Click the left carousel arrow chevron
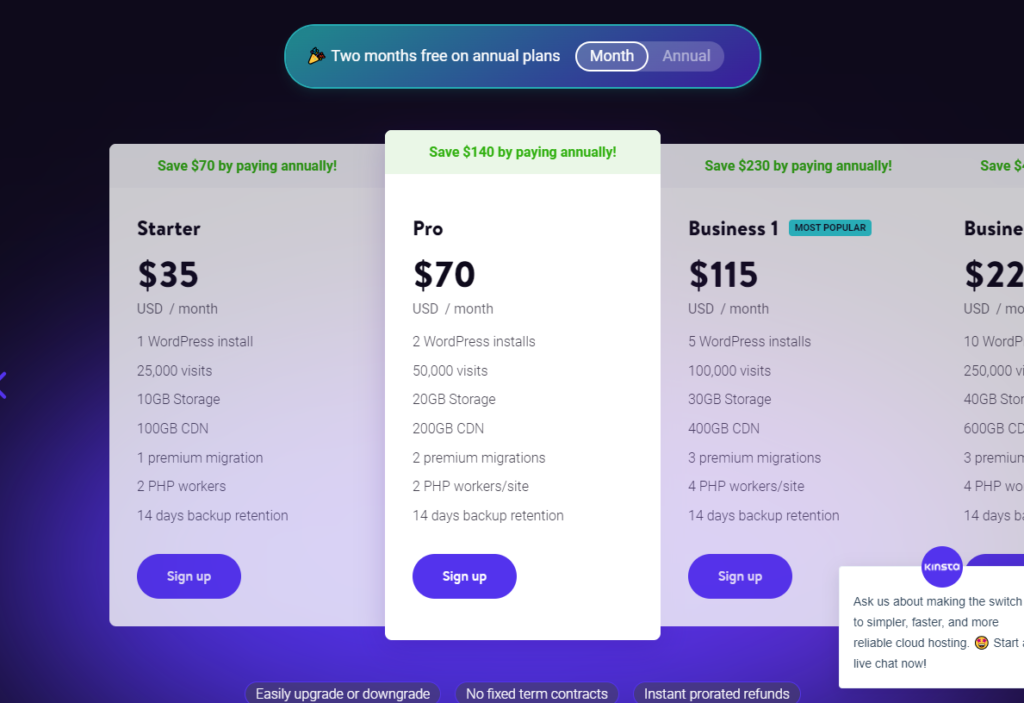This screenshot has width=1024, height=703. pyautogui.click(x=3, y=385)
